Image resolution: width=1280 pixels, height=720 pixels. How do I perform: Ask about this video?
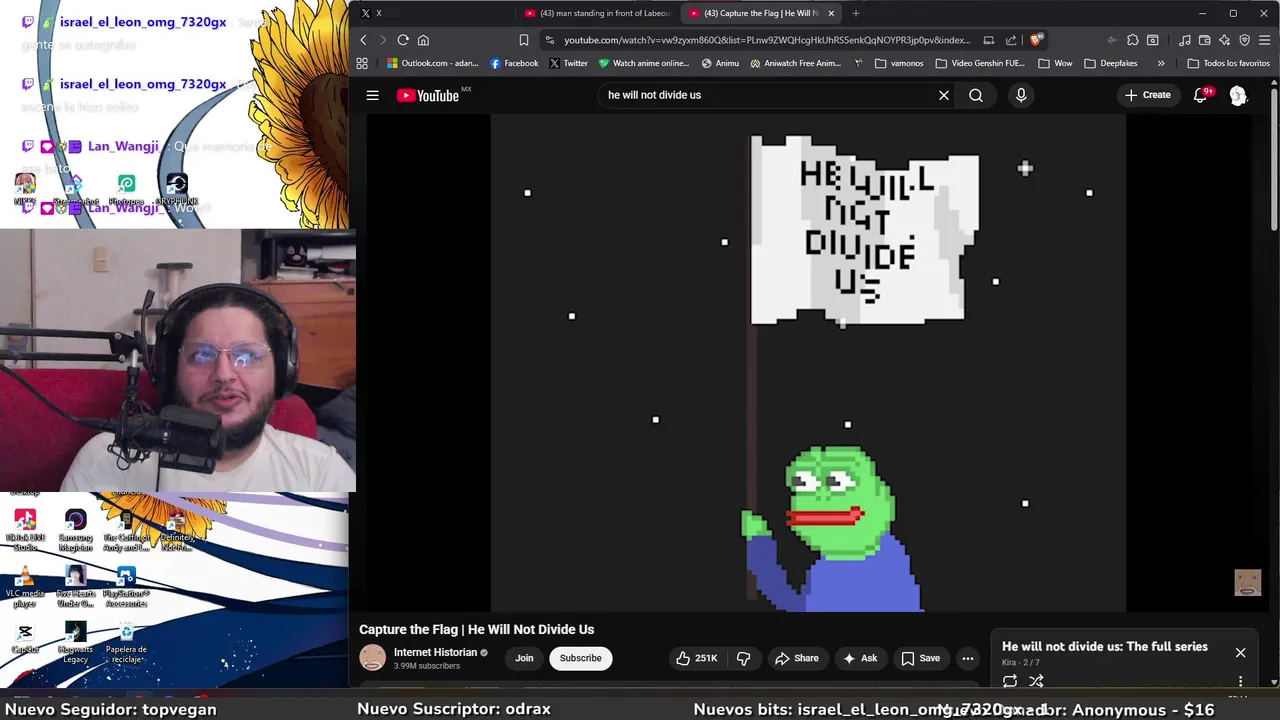[860, 658]
